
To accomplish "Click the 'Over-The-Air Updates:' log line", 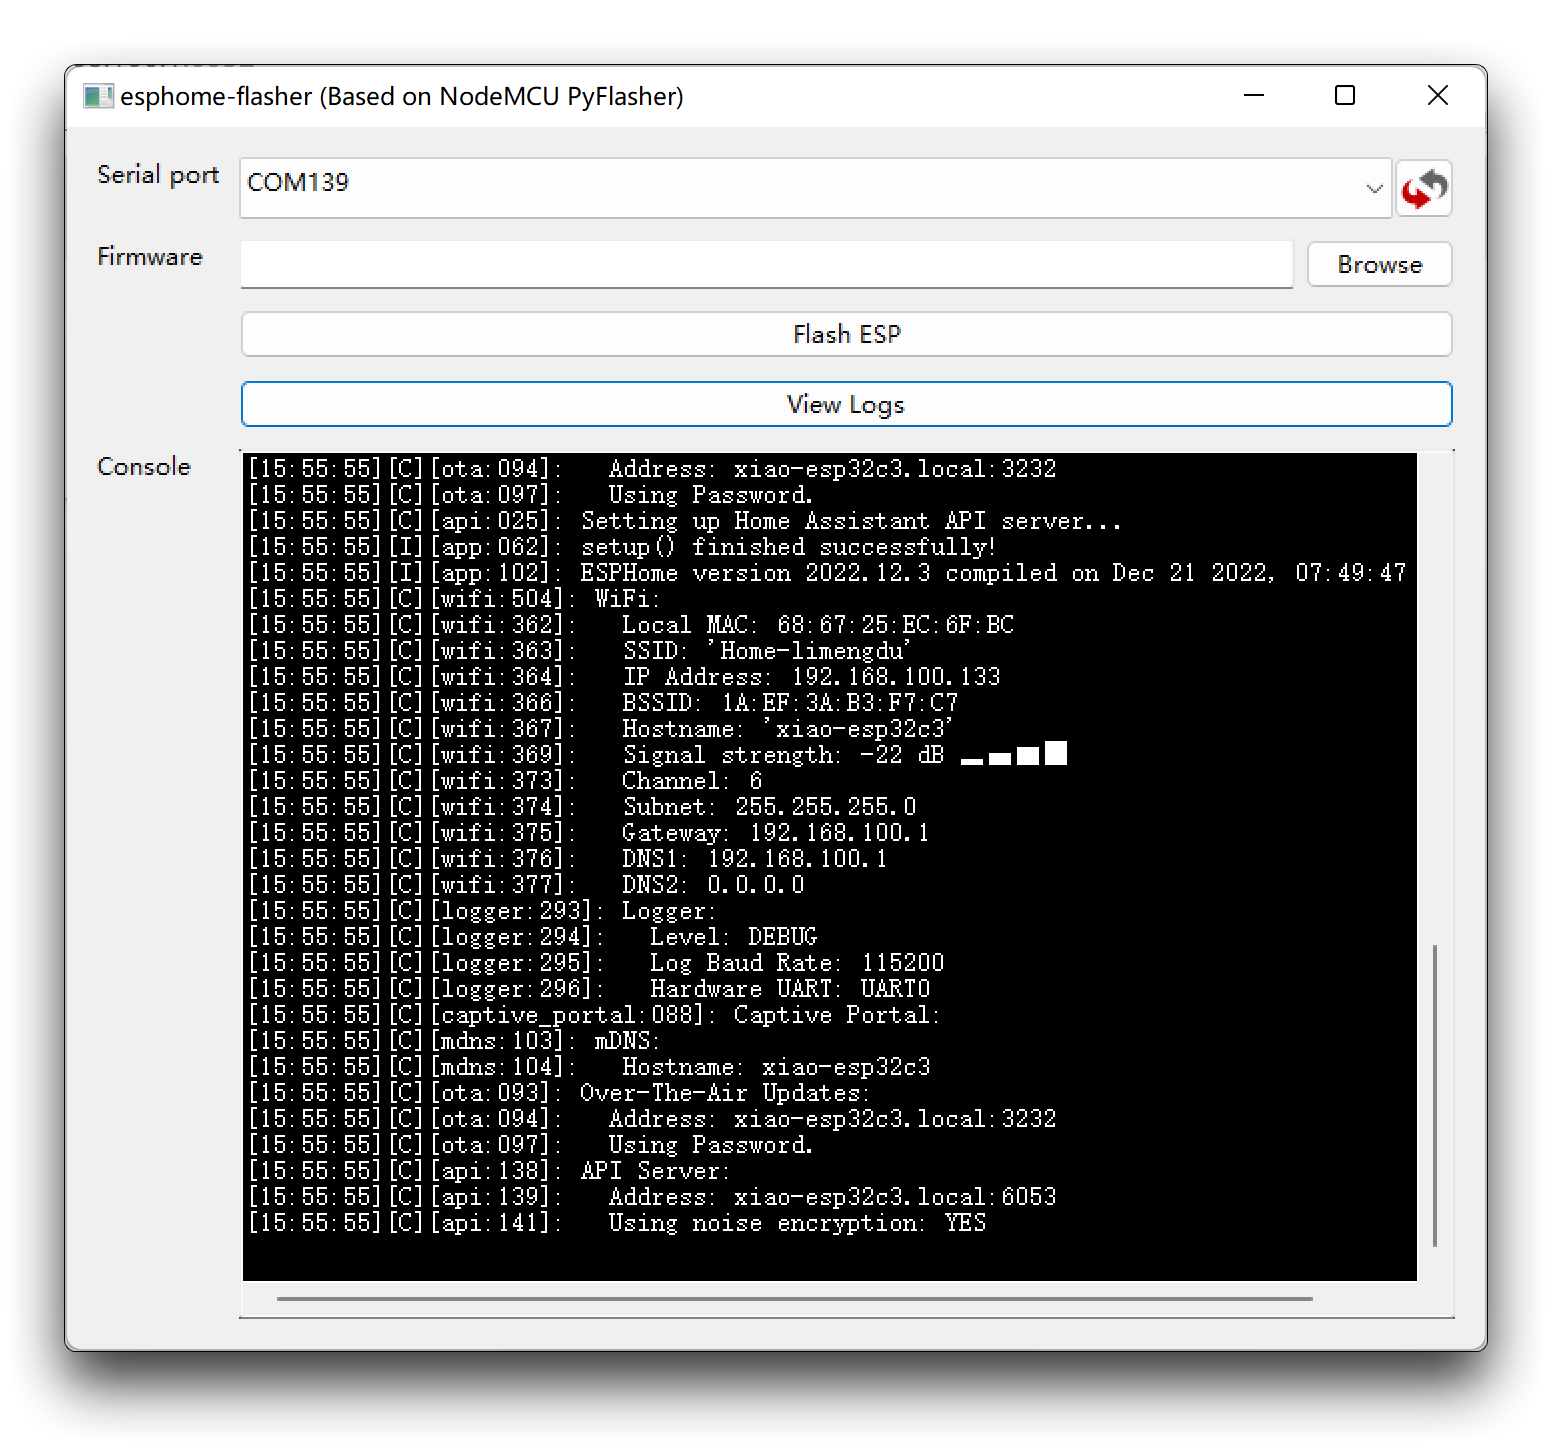I will [x=559, y=1093].
